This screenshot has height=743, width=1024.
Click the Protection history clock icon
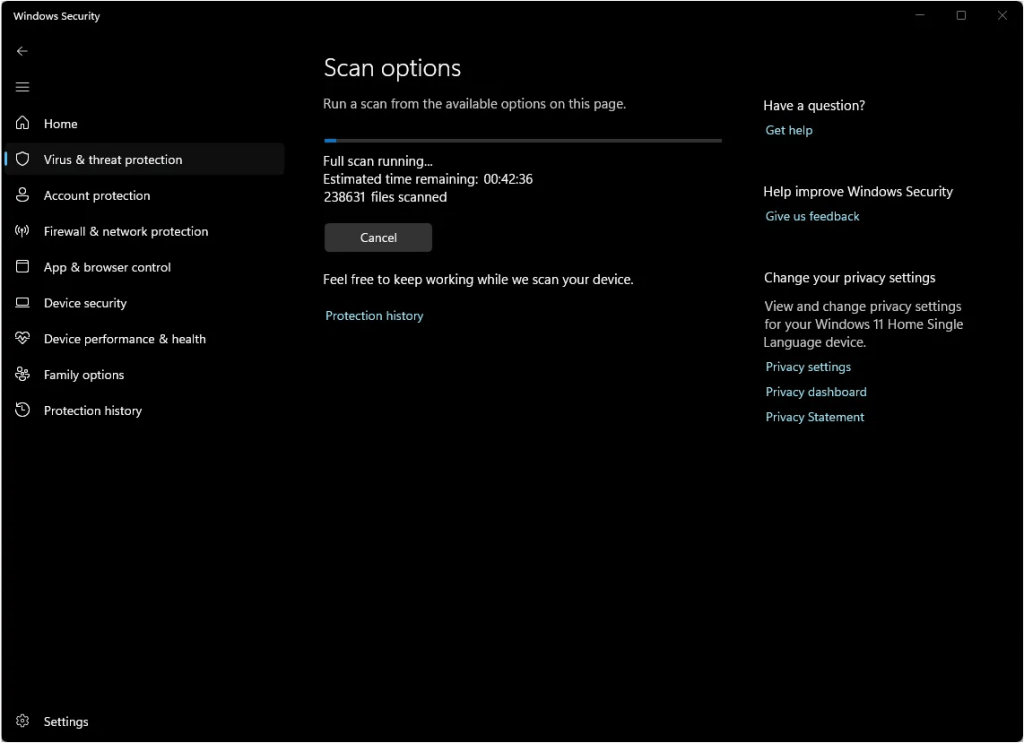[22, 411]
